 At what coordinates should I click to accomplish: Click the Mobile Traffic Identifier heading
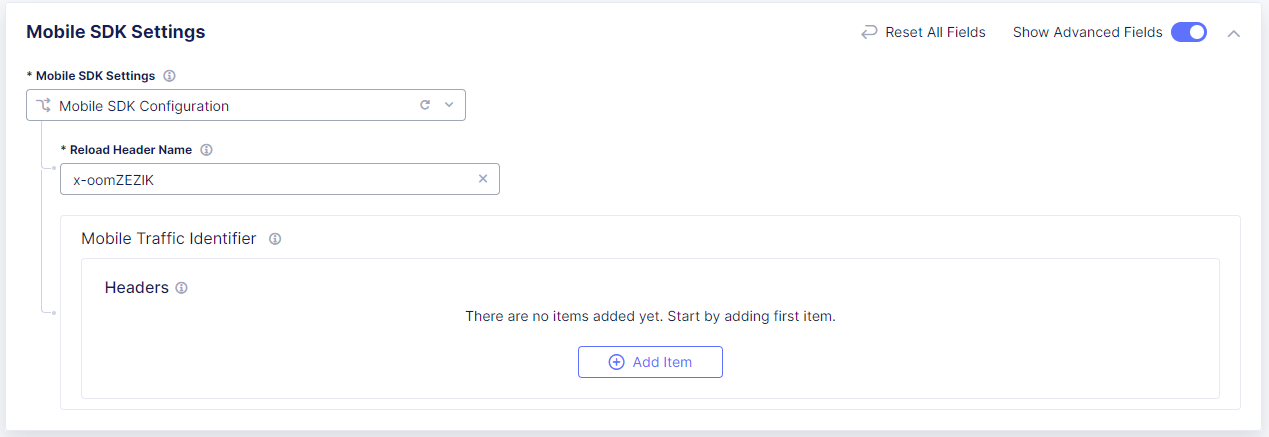169,239
